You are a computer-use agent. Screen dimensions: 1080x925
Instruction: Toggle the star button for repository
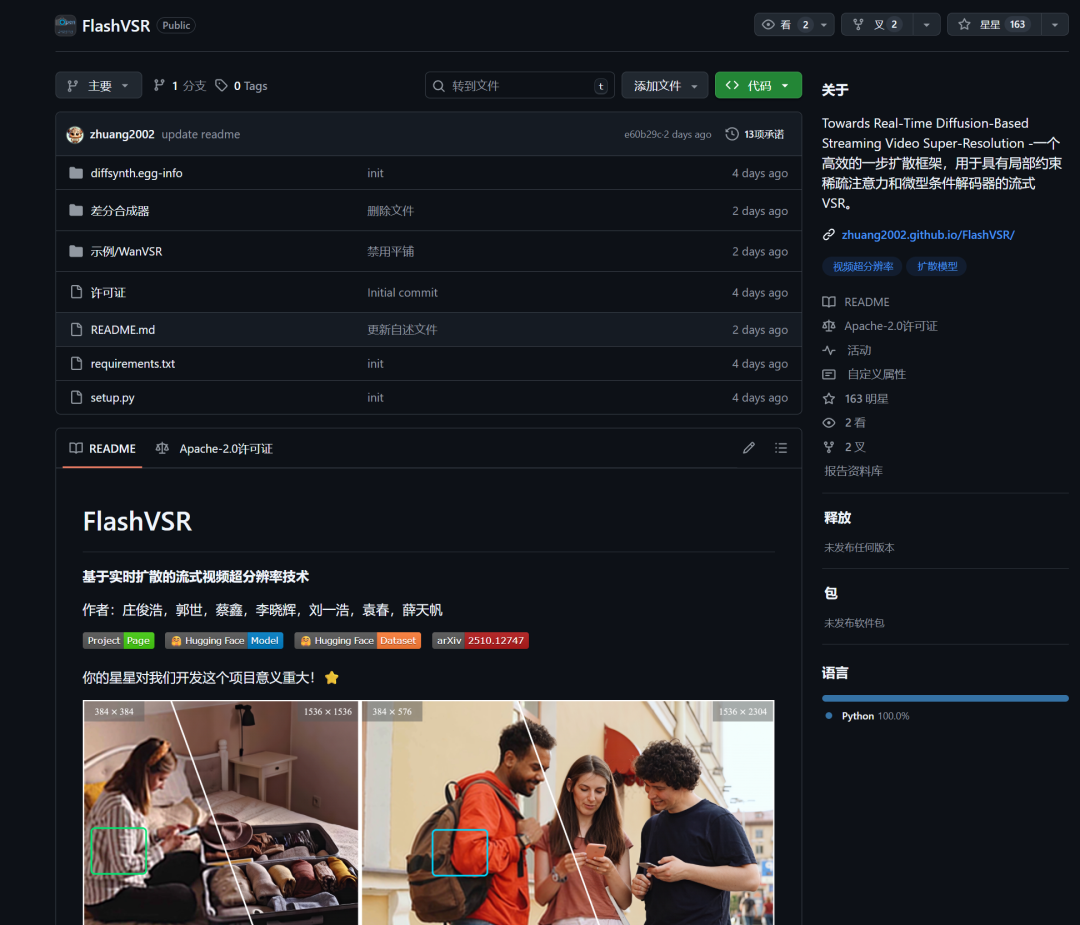993,25
